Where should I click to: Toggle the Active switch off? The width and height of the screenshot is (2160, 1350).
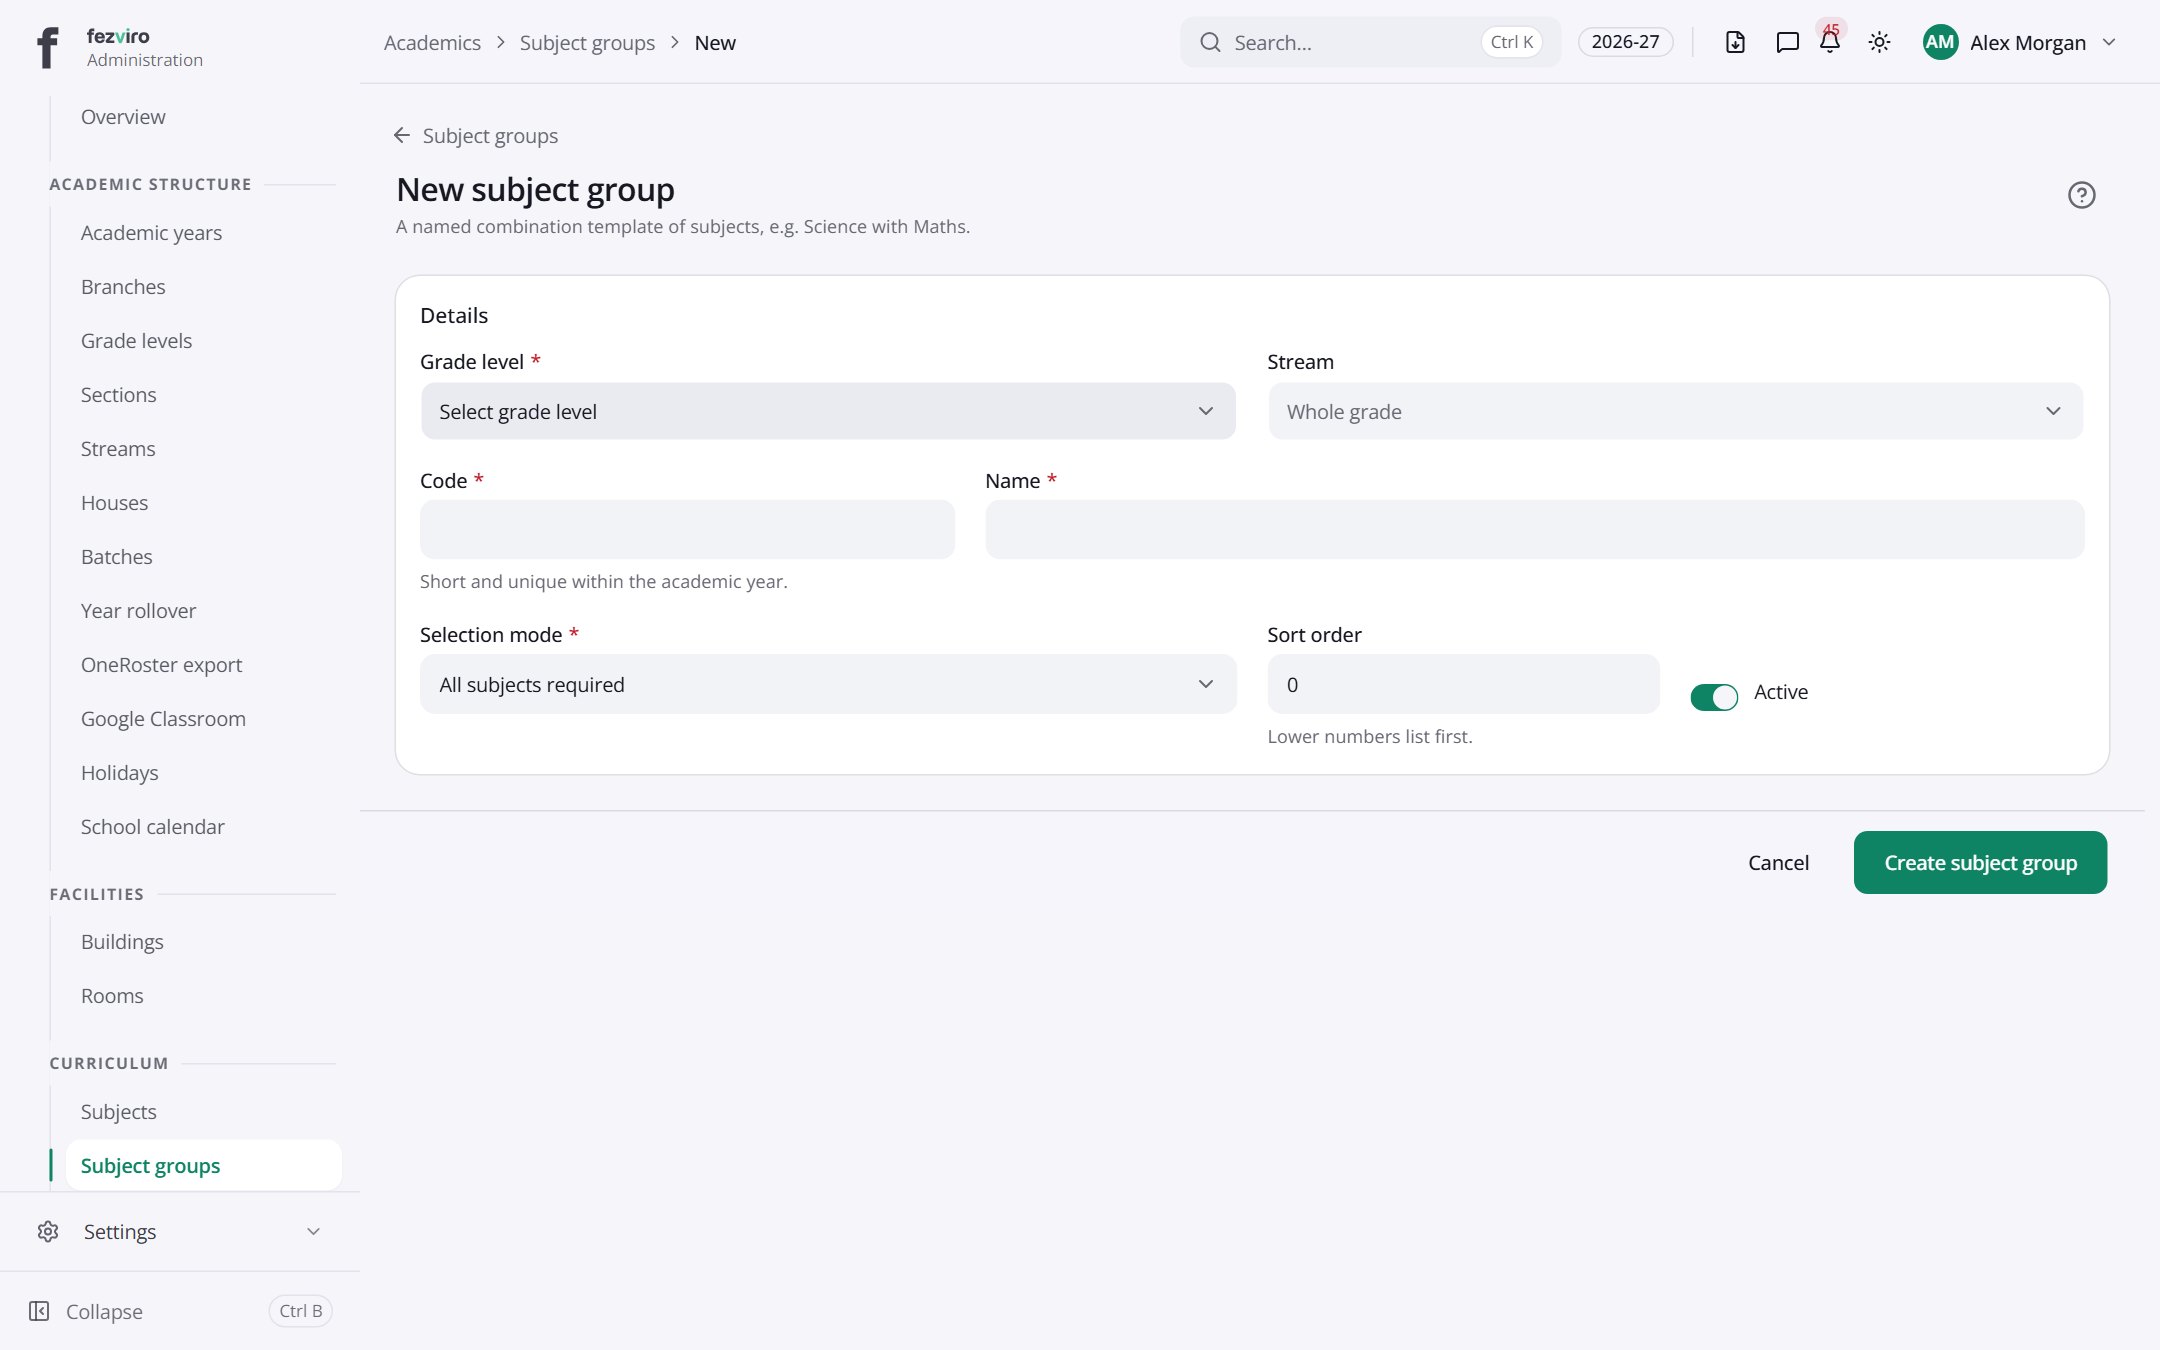click(x=1714, y=696)
